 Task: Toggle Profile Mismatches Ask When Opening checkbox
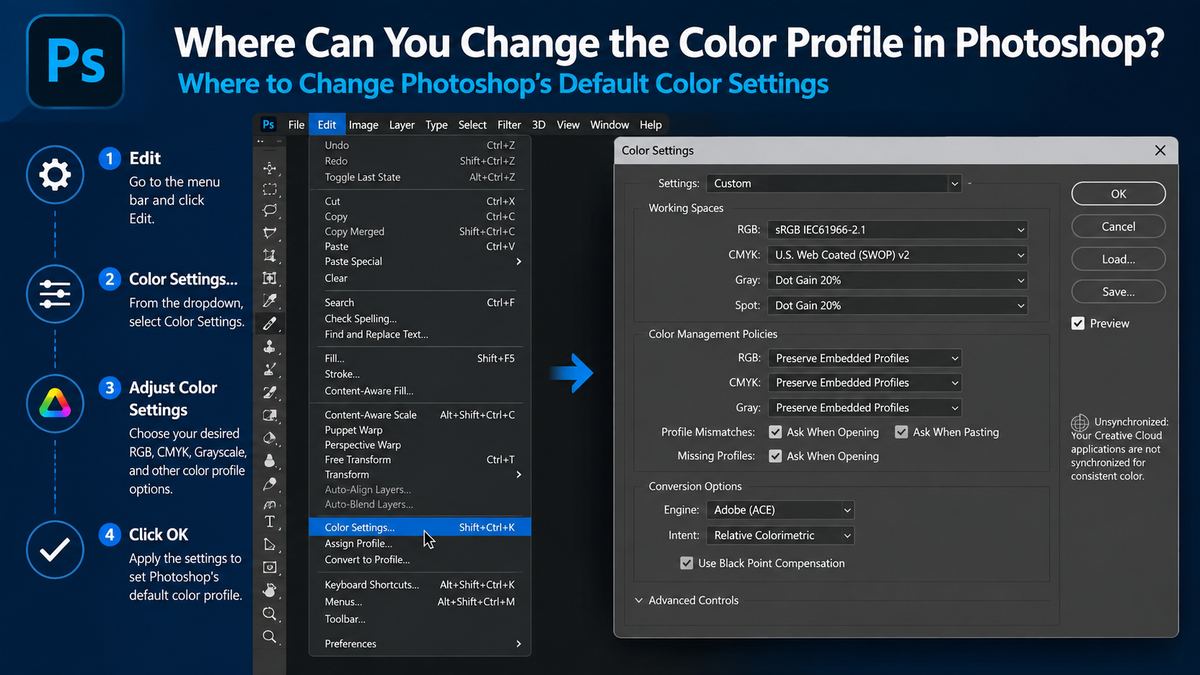[x=775, y=432]
